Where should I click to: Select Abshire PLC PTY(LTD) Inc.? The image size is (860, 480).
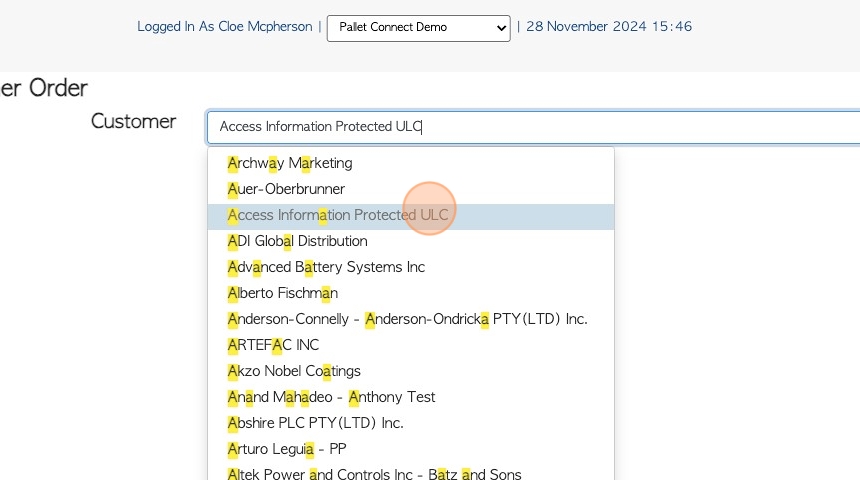click(411, 423)
